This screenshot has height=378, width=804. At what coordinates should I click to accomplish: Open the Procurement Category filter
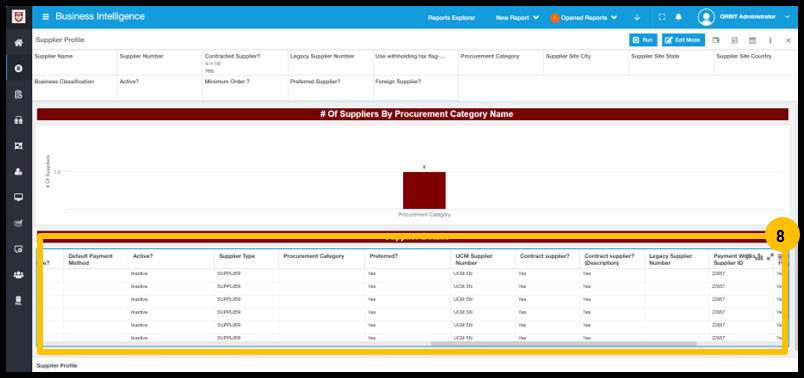tap(501, 63)
